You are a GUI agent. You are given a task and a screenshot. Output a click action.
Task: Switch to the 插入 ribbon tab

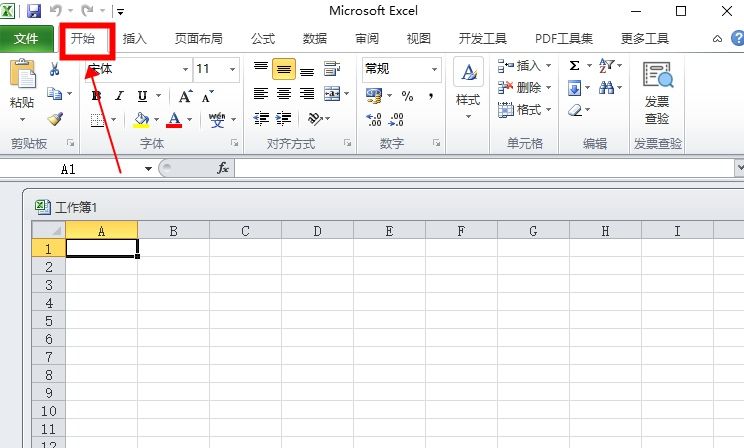click(134, 38)
